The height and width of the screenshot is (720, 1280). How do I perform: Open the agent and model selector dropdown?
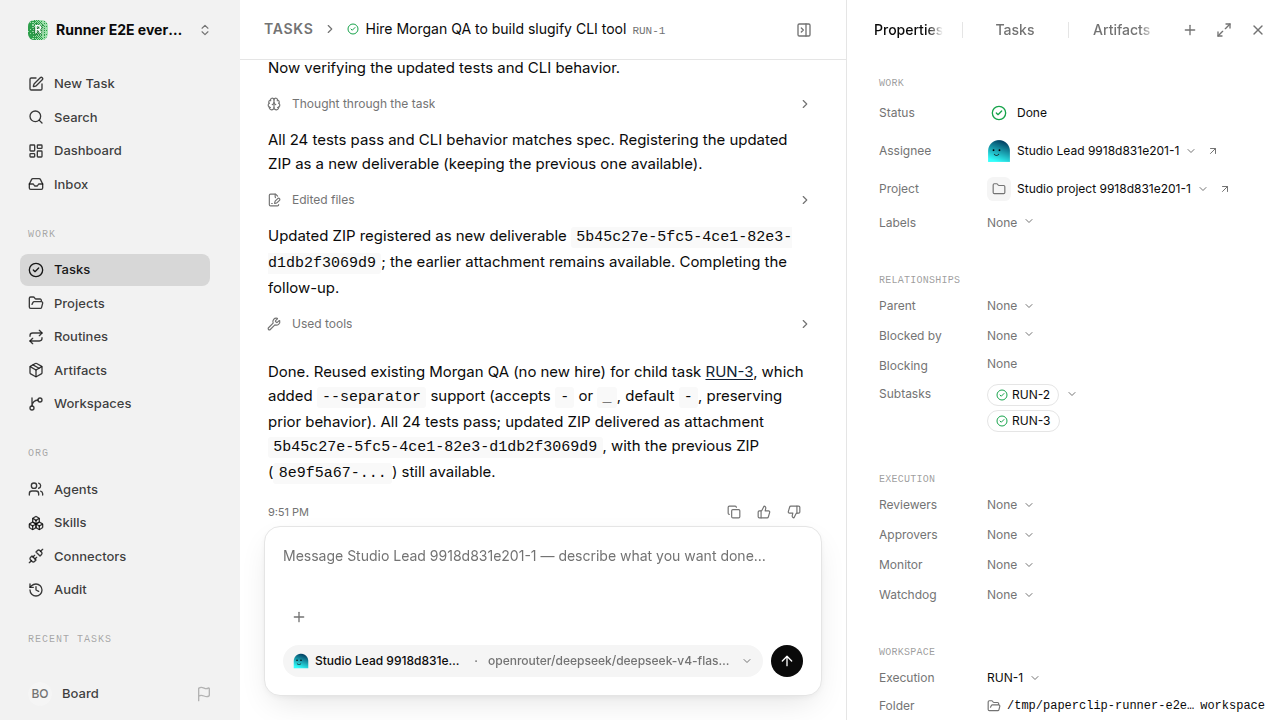point(523,661)
